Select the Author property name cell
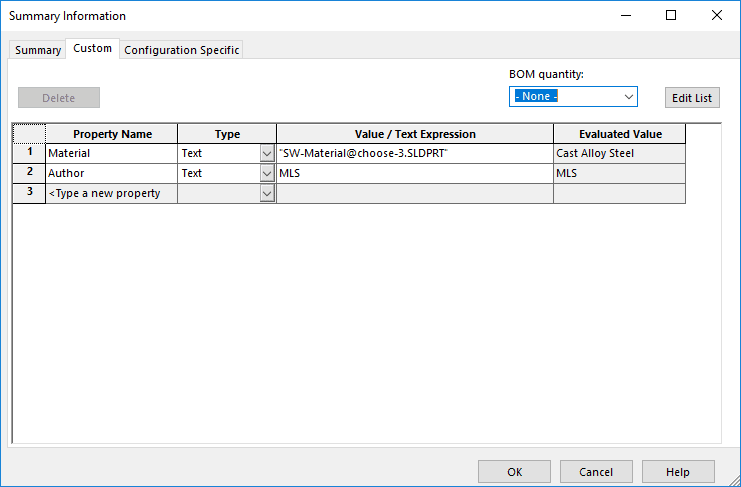The width and height of the screenshot is (741, 487). (x=112, y=173)
